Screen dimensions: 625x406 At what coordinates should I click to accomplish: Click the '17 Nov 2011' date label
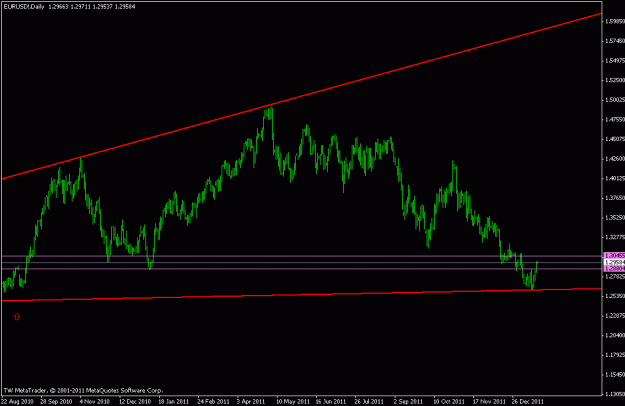pos(489,402)
